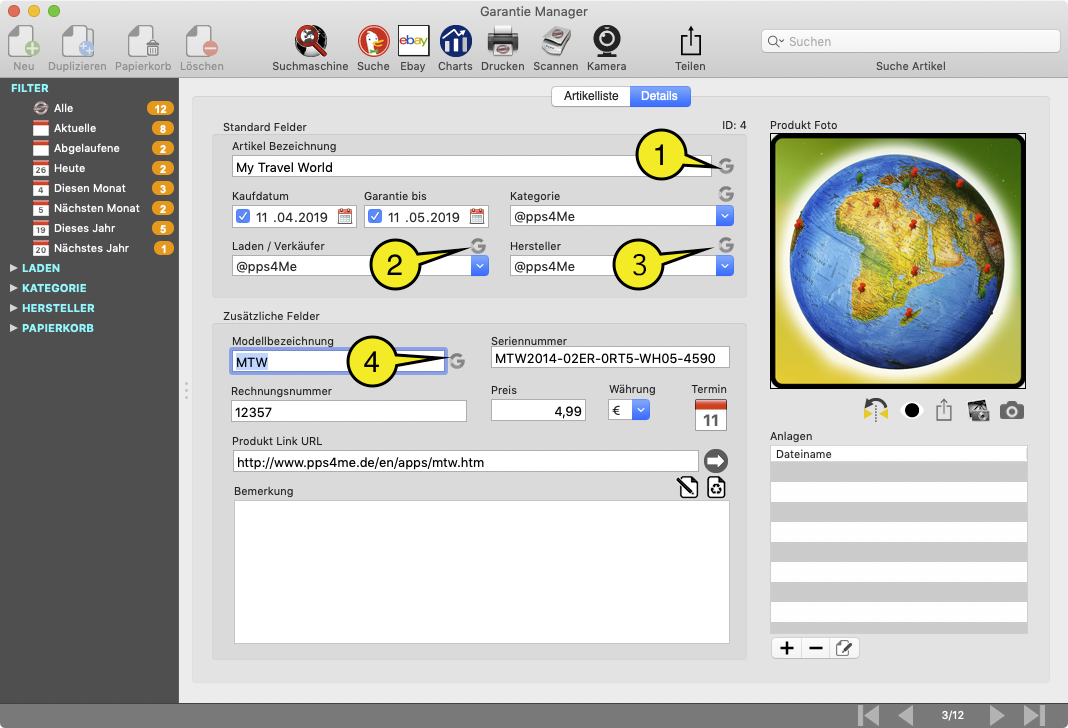The height and width of the screenshot is (728, 1068).
Task: Switch to the Details tab
Action: (659, 96)
